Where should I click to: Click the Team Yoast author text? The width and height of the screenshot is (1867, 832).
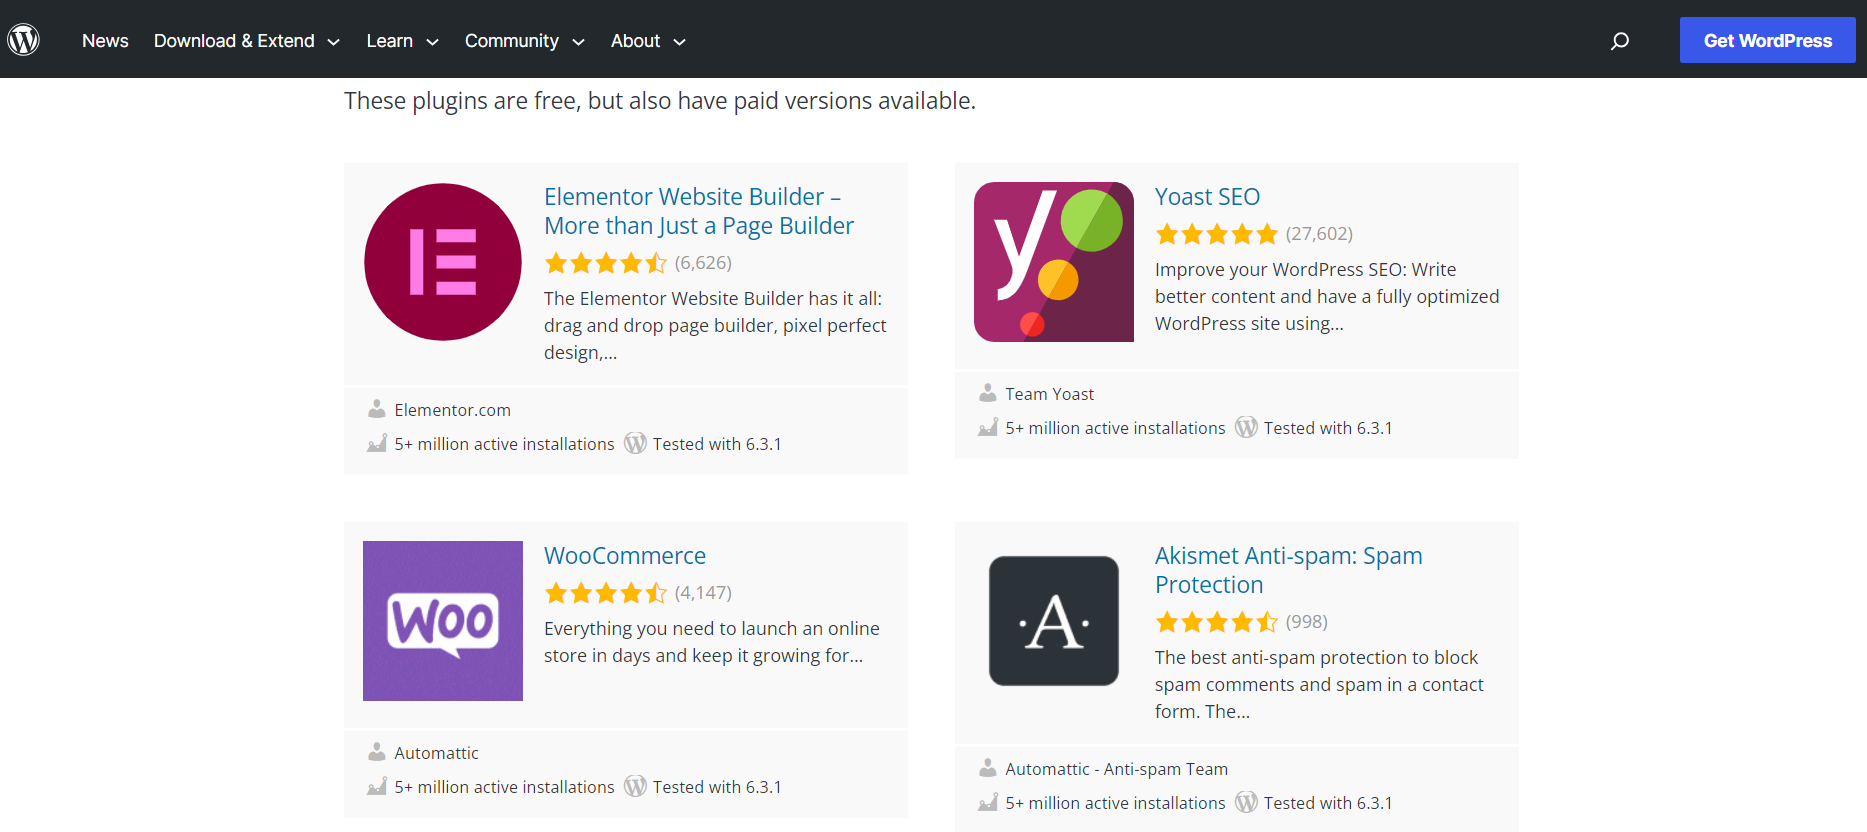(x=1050, y=394)
